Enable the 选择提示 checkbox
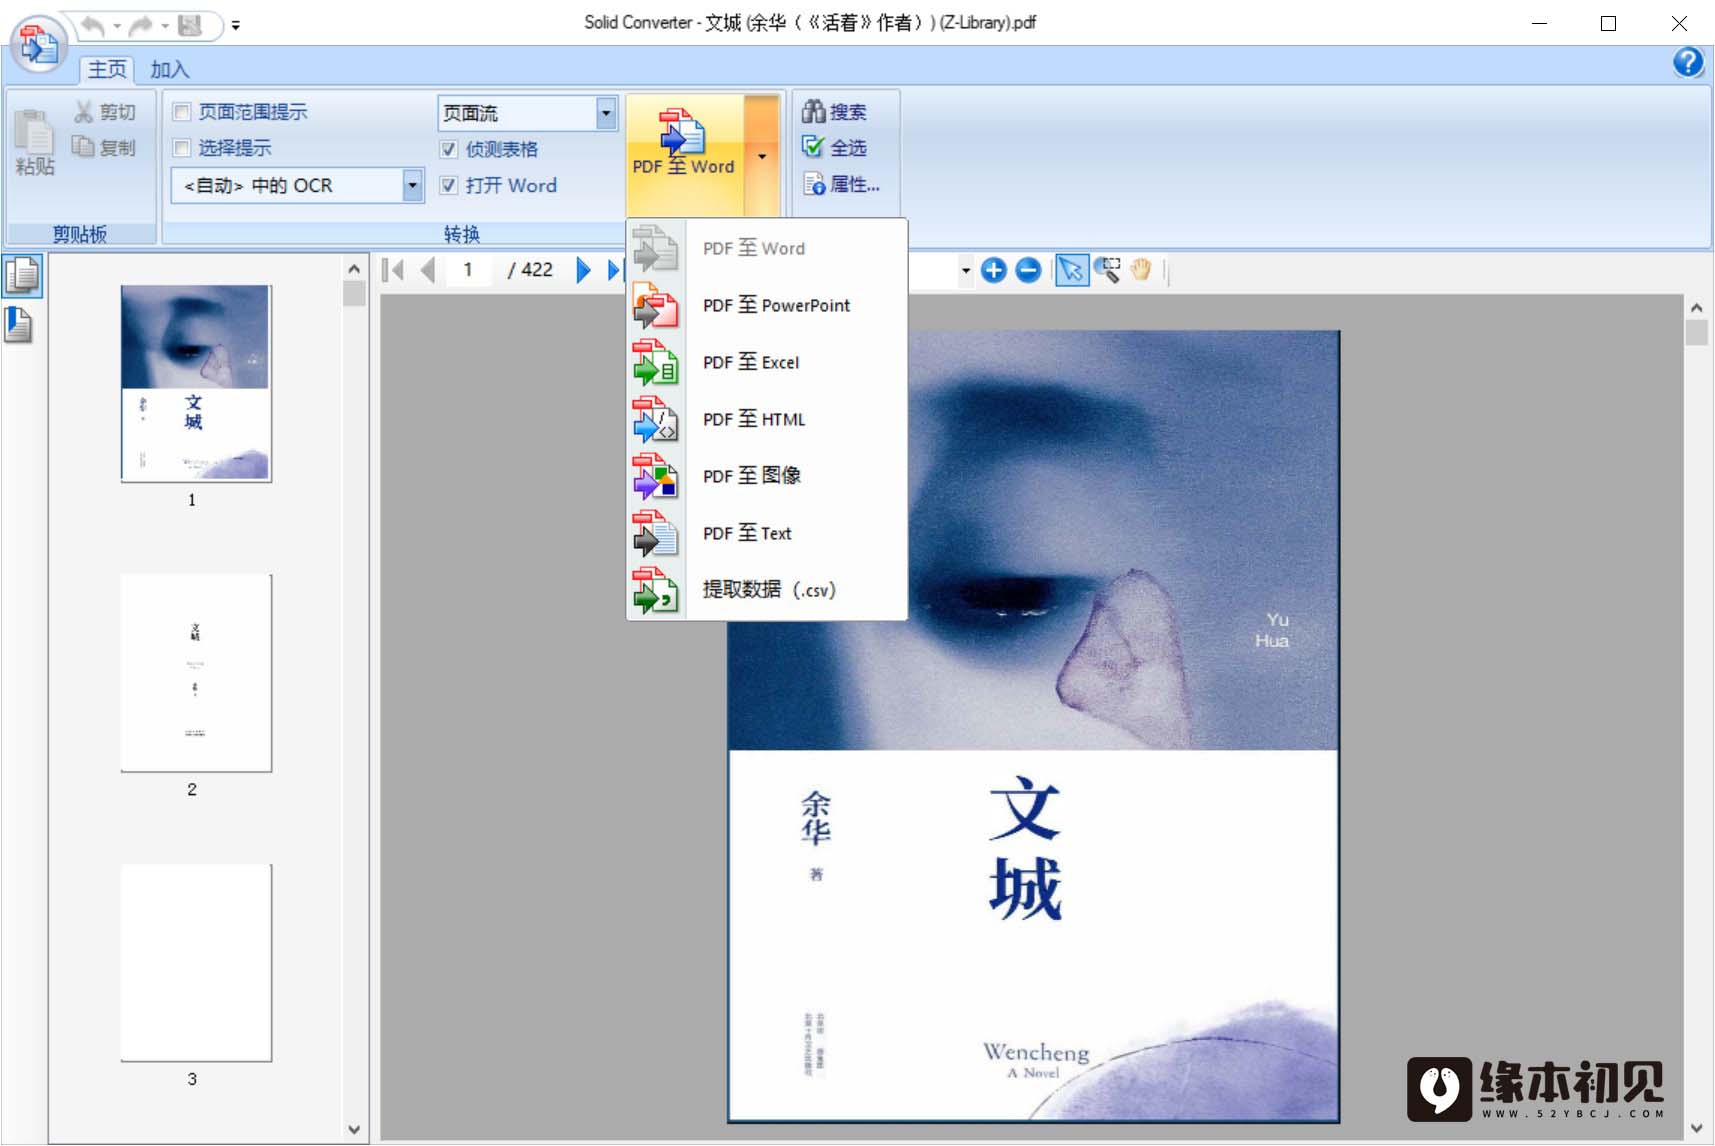The image size is (1715, 1146). click(x=182, y=148)
